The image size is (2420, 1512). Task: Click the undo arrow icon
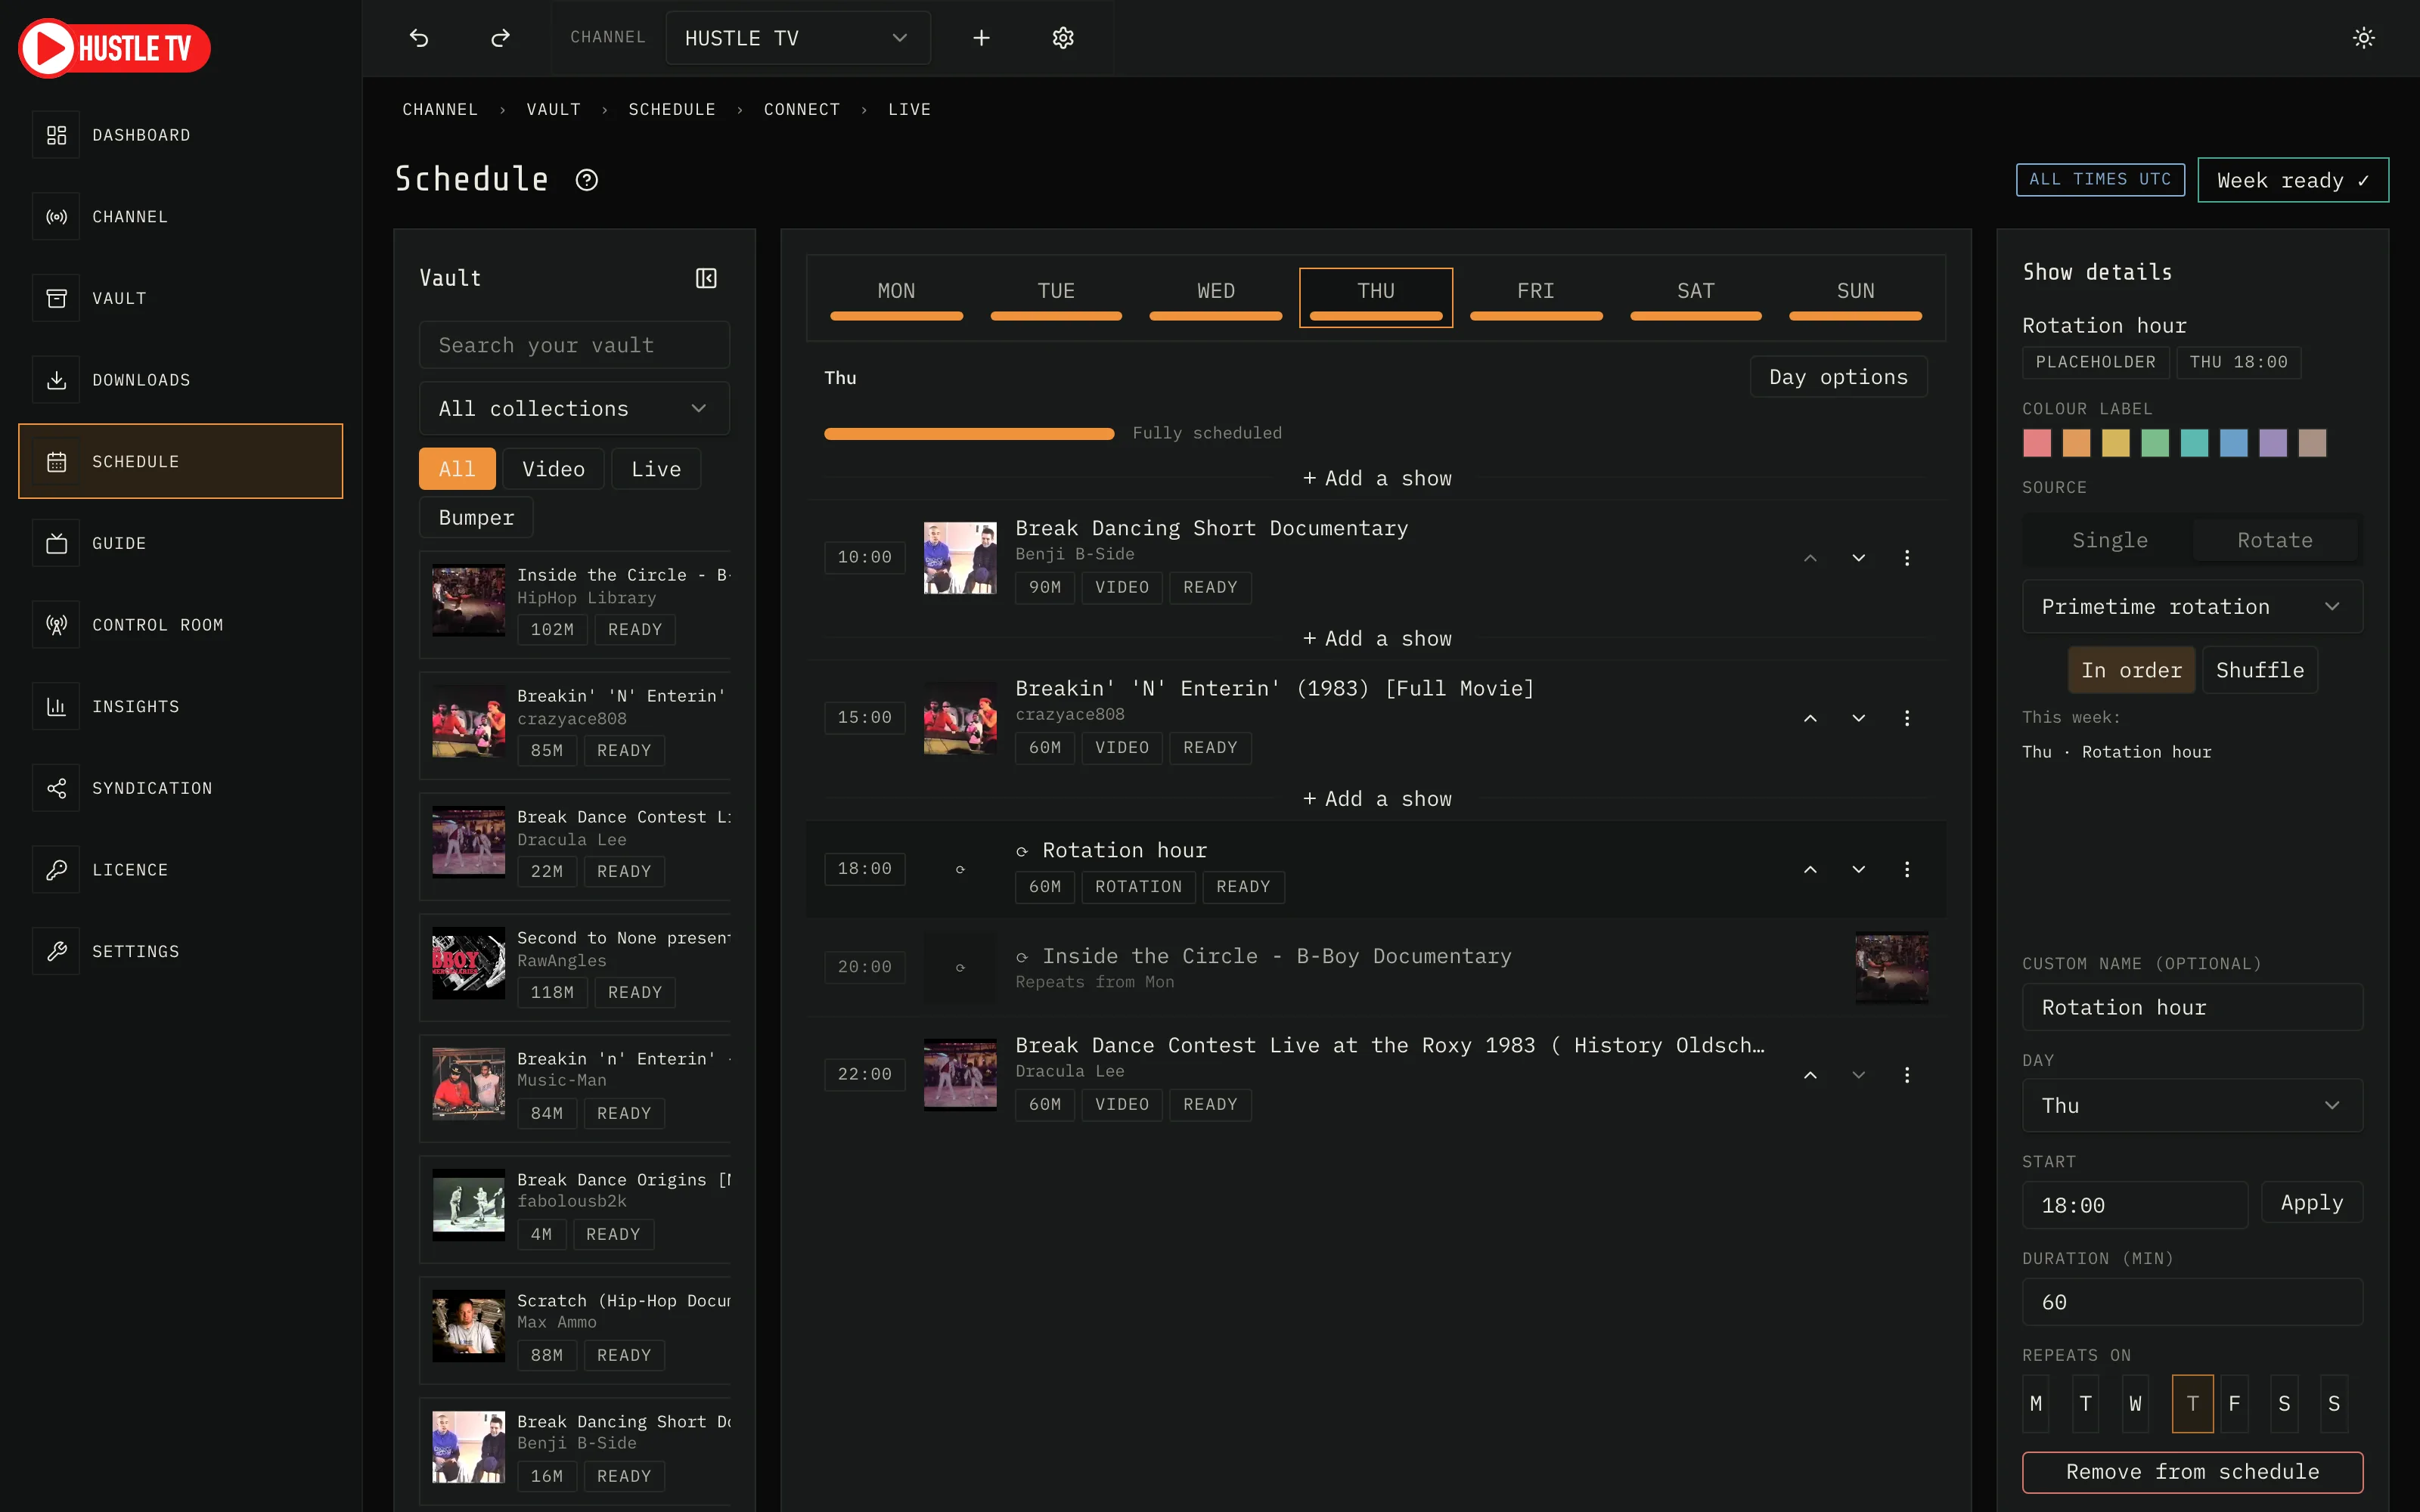(x=419, y=38)
